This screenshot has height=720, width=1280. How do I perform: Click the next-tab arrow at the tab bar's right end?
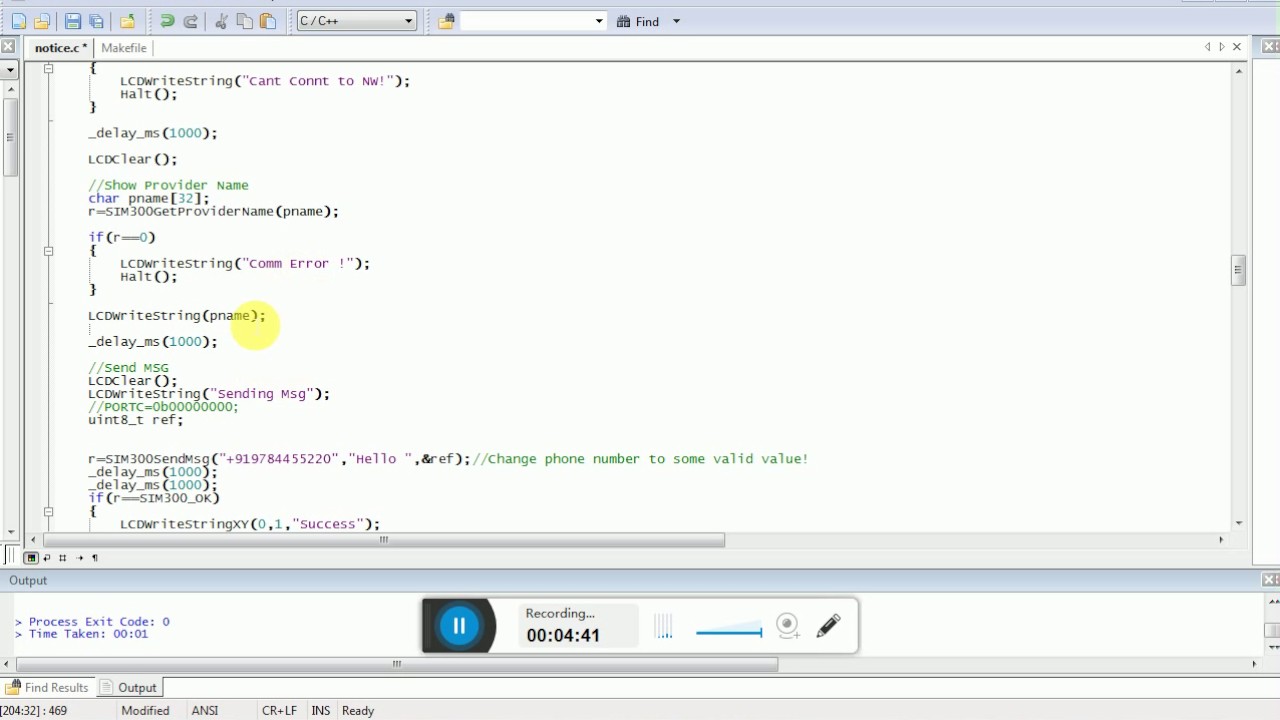1221,47
